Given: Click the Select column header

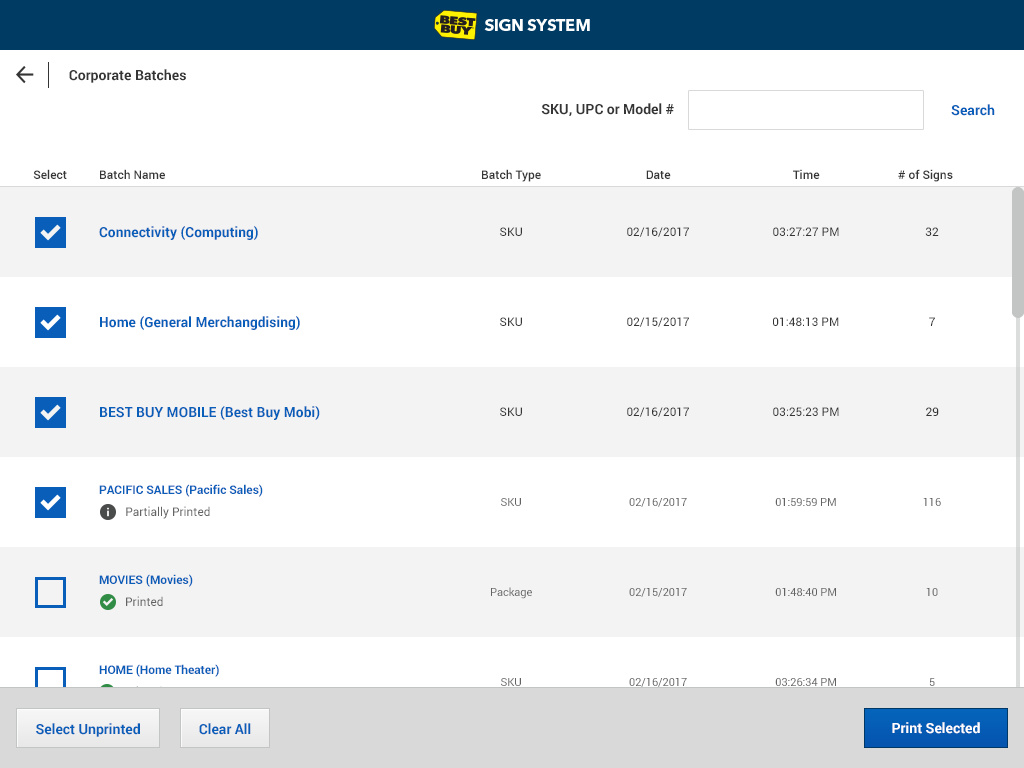Looking at the screenshot, I should tap(50, 175).
